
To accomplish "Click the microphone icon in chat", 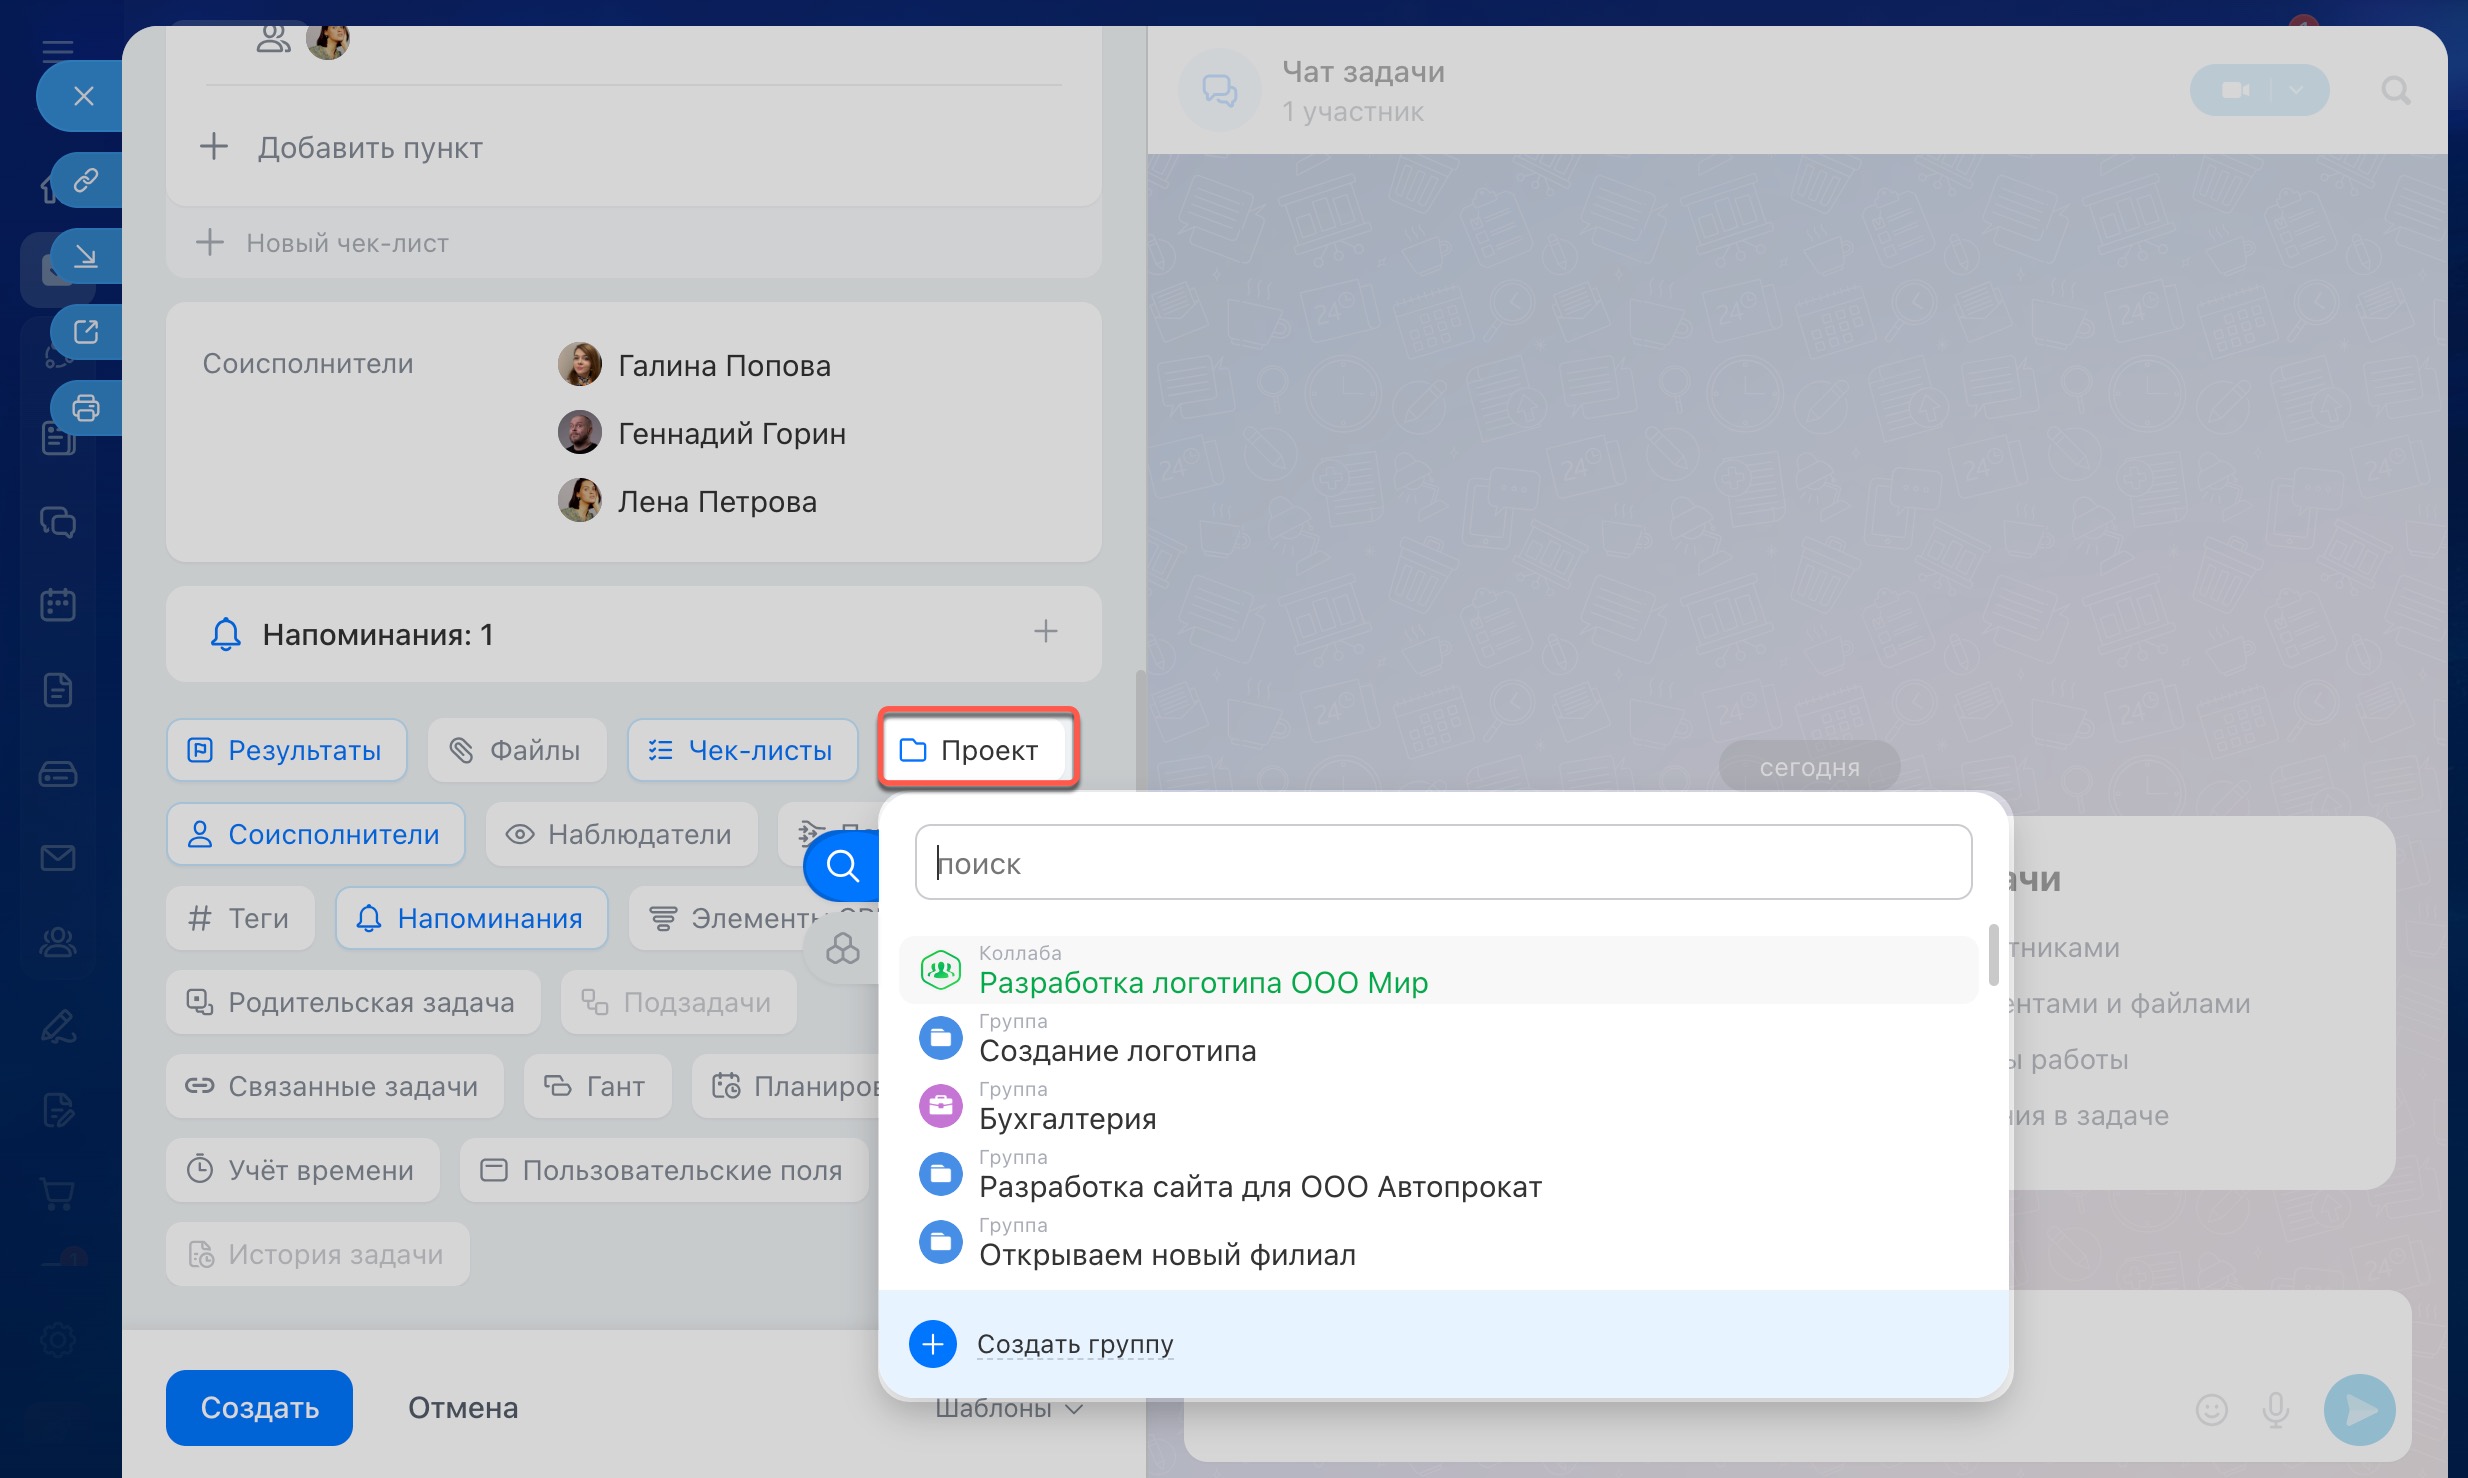I will point(2275,1409).
